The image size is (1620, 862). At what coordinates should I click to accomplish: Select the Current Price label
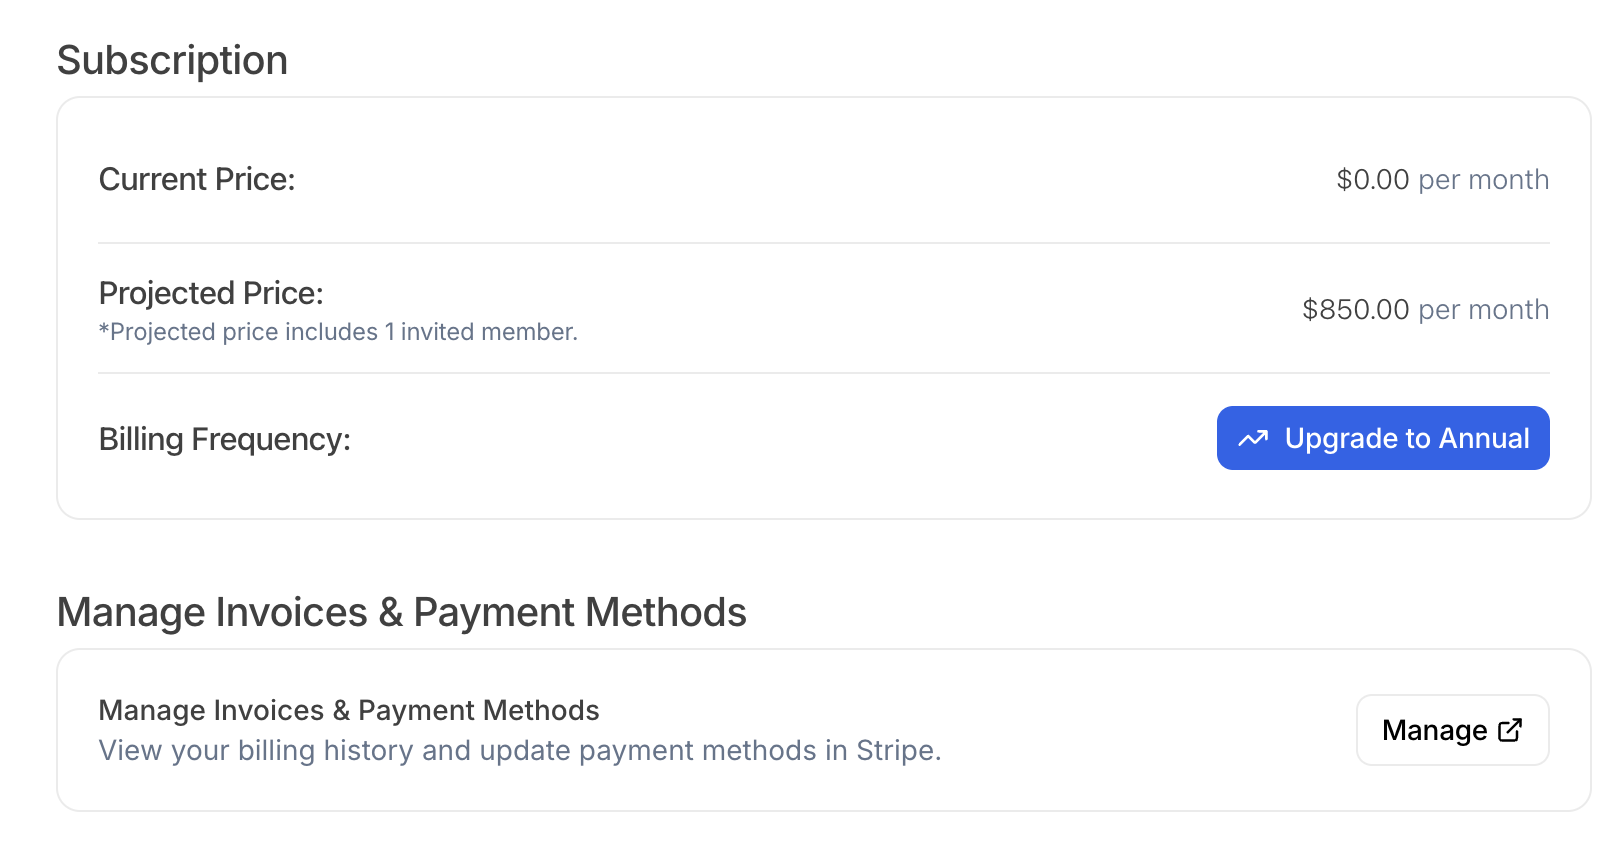click(196, 179)
